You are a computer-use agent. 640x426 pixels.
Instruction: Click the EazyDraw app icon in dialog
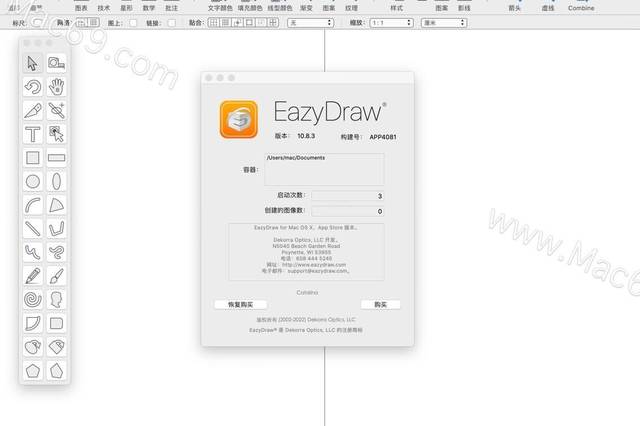point(239,120)
